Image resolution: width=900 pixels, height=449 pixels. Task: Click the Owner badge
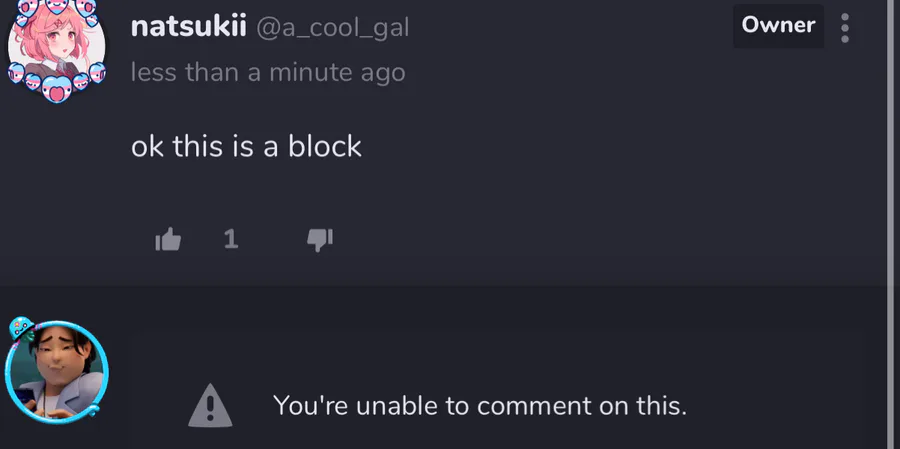pos(778,25)
